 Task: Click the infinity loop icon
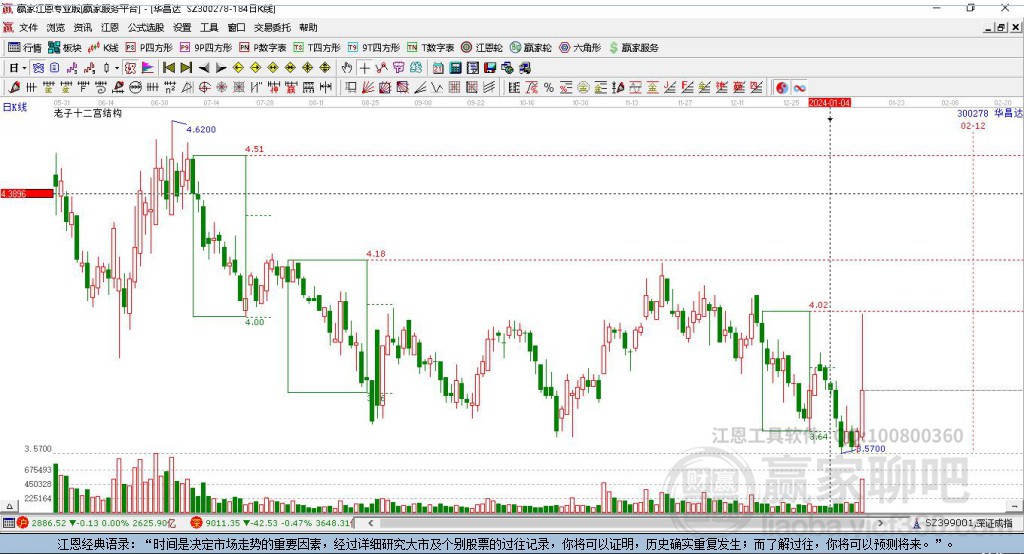[x=799, y=88]
